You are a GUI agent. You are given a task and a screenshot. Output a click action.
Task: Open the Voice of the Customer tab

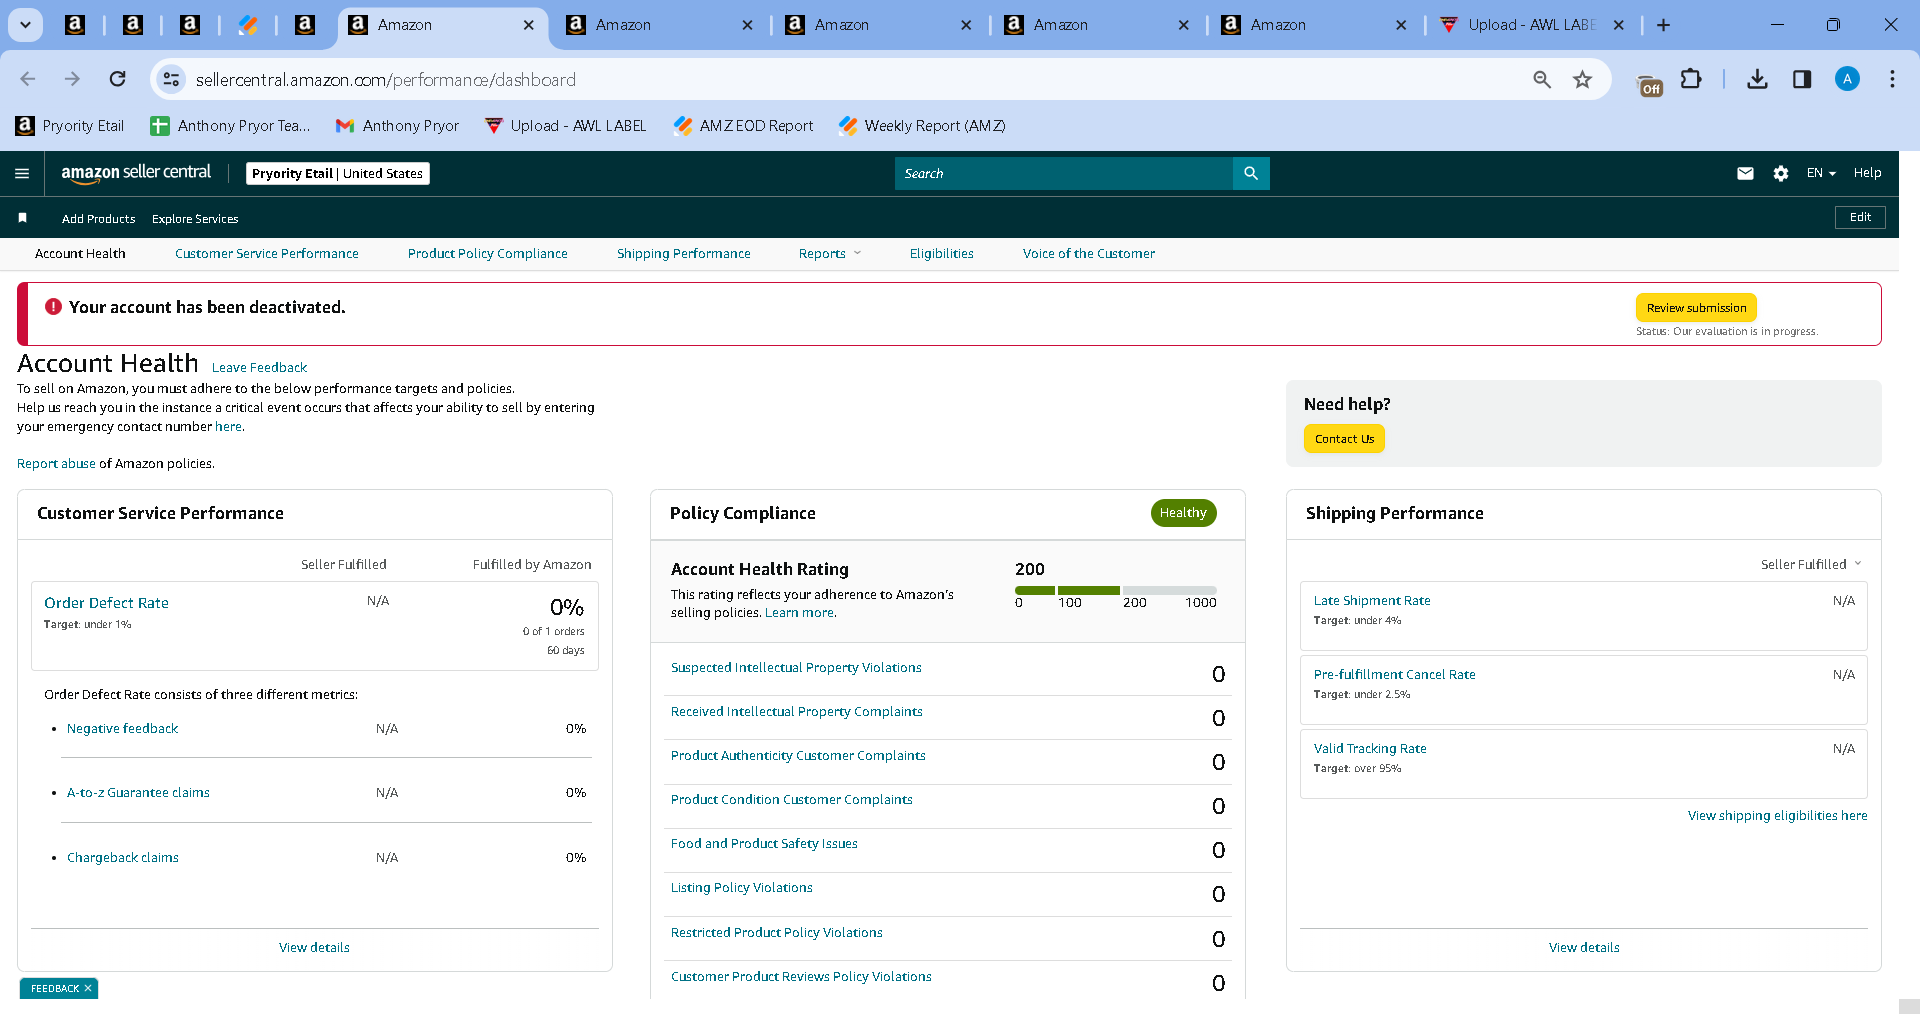(x=1089, y=254)
